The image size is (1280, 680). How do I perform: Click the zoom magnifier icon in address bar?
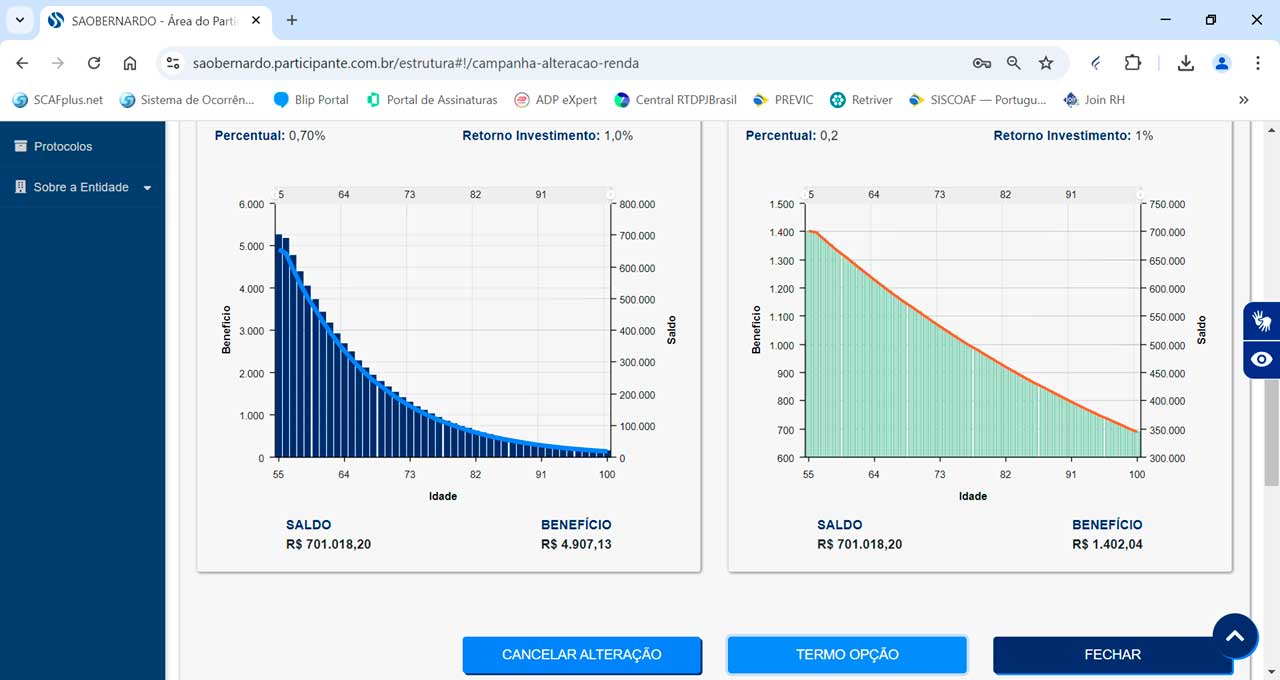coord(1014,63)
